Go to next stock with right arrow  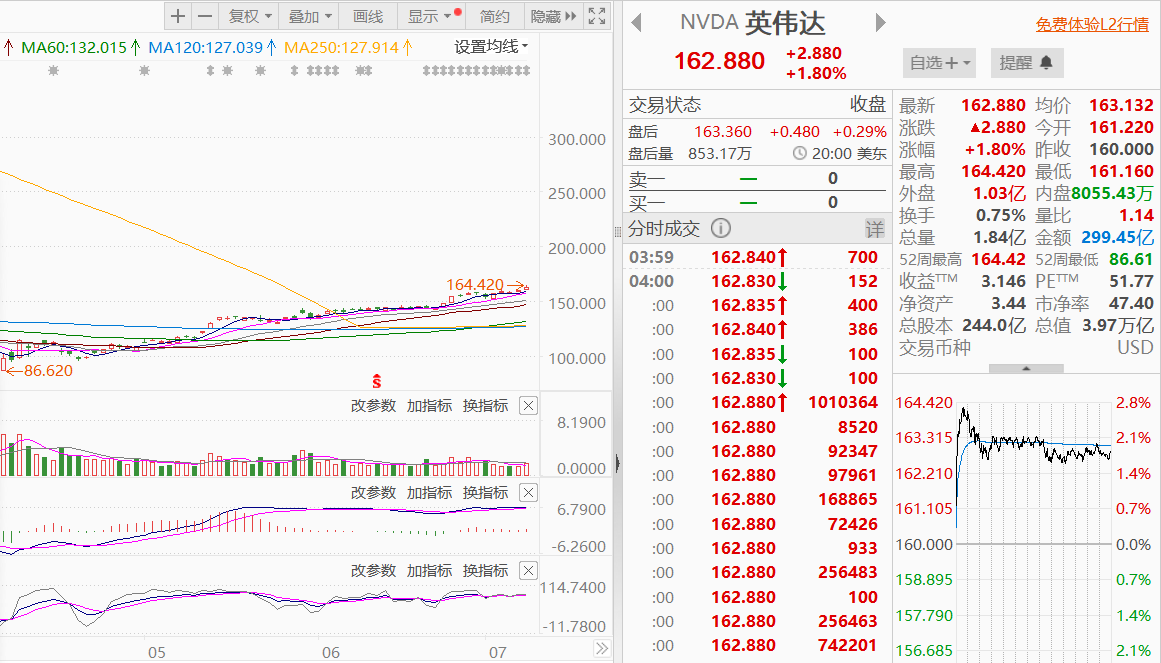point(880,22)
